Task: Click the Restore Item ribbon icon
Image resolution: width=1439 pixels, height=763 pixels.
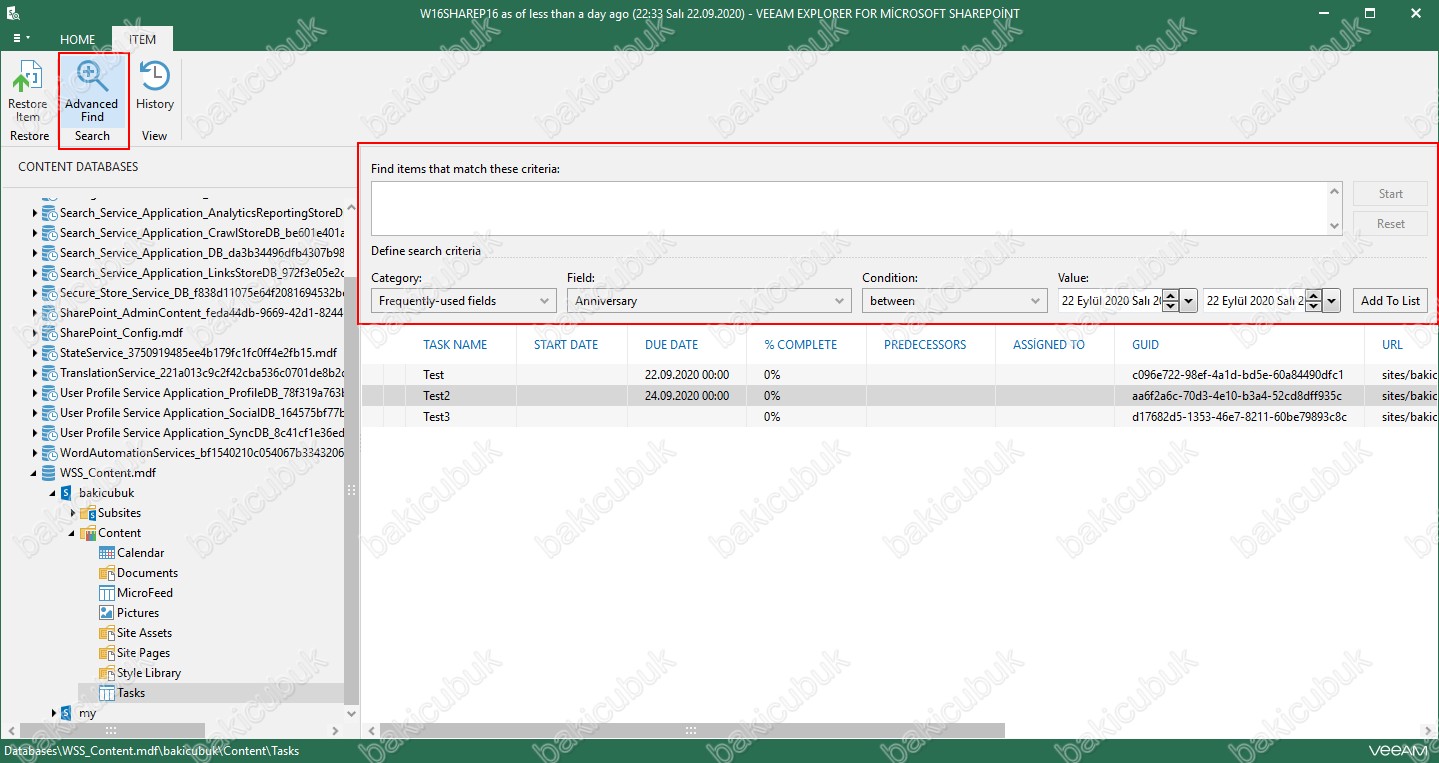Action: tap(28, 92)
